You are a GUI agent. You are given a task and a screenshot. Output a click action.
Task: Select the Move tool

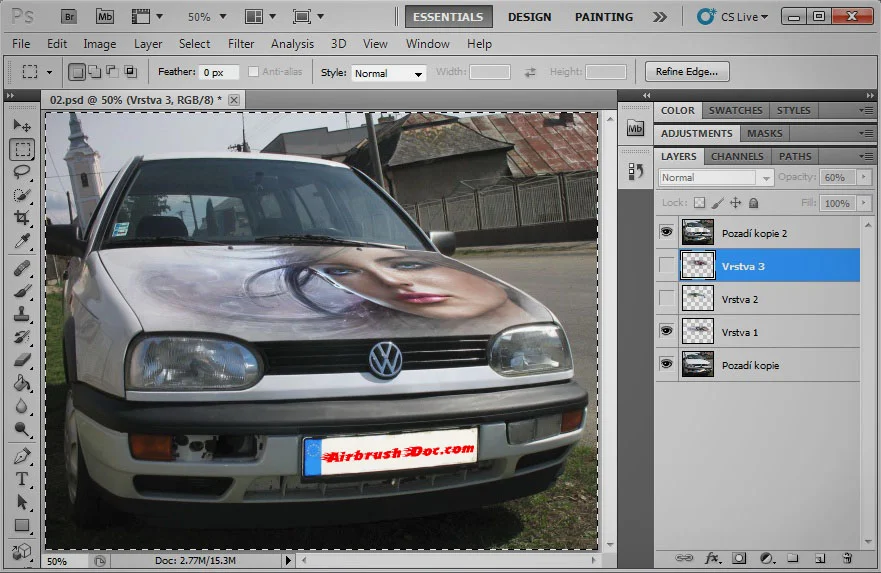coord(22,125)
